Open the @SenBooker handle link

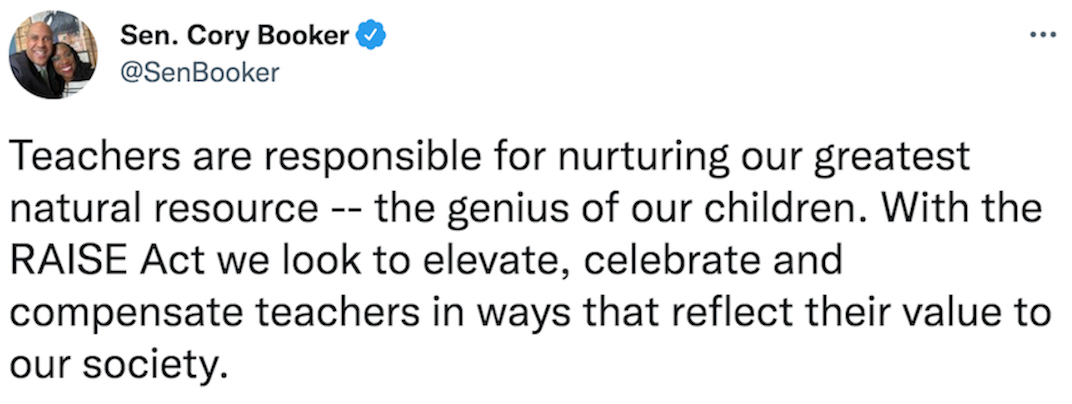click(x=200, y=72)
